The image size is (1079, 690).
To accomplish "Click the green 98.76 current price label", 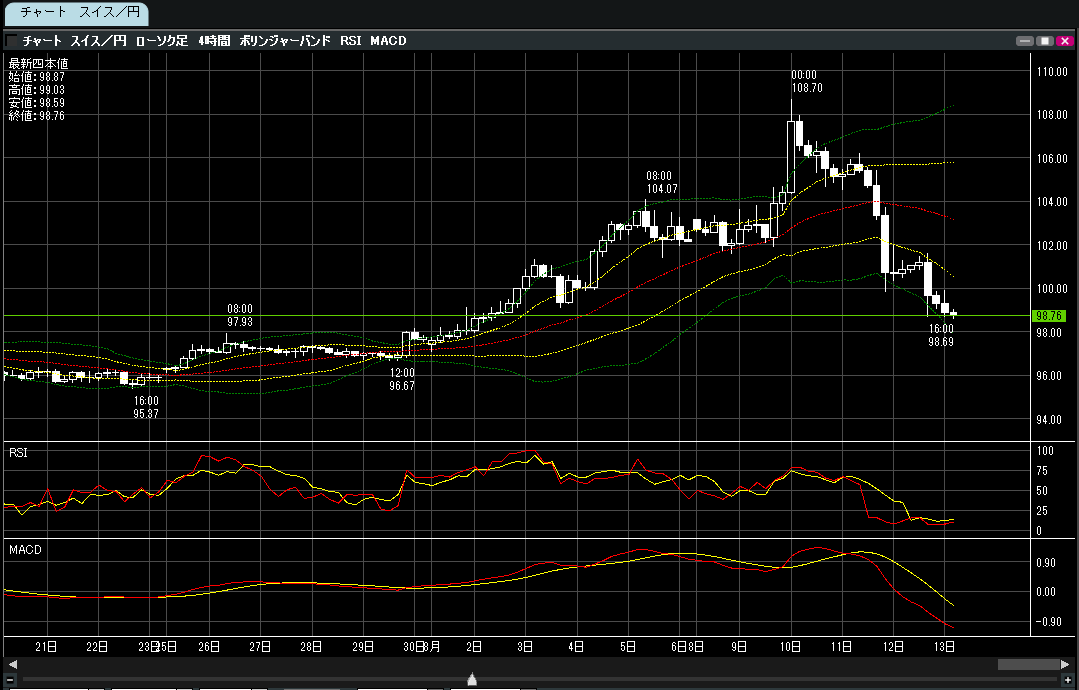I will (x=1050, y=316).
